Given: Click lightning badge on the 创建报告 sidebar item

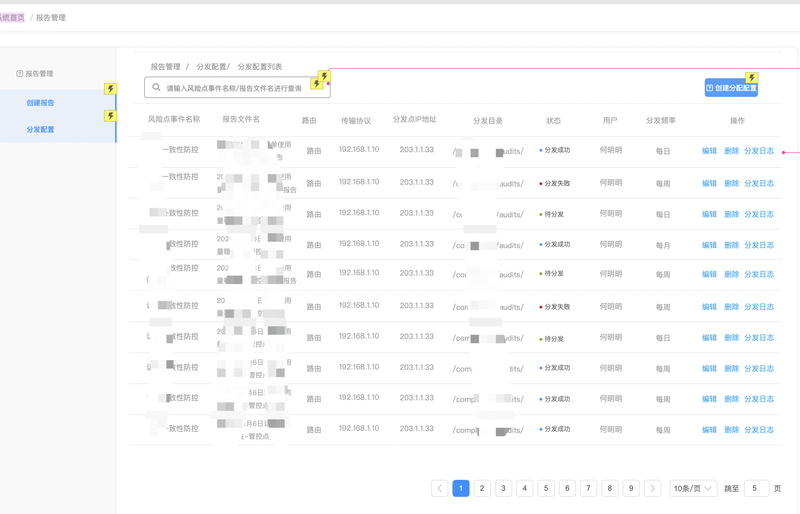Looking at the screenshot, I should click(111, 89).
